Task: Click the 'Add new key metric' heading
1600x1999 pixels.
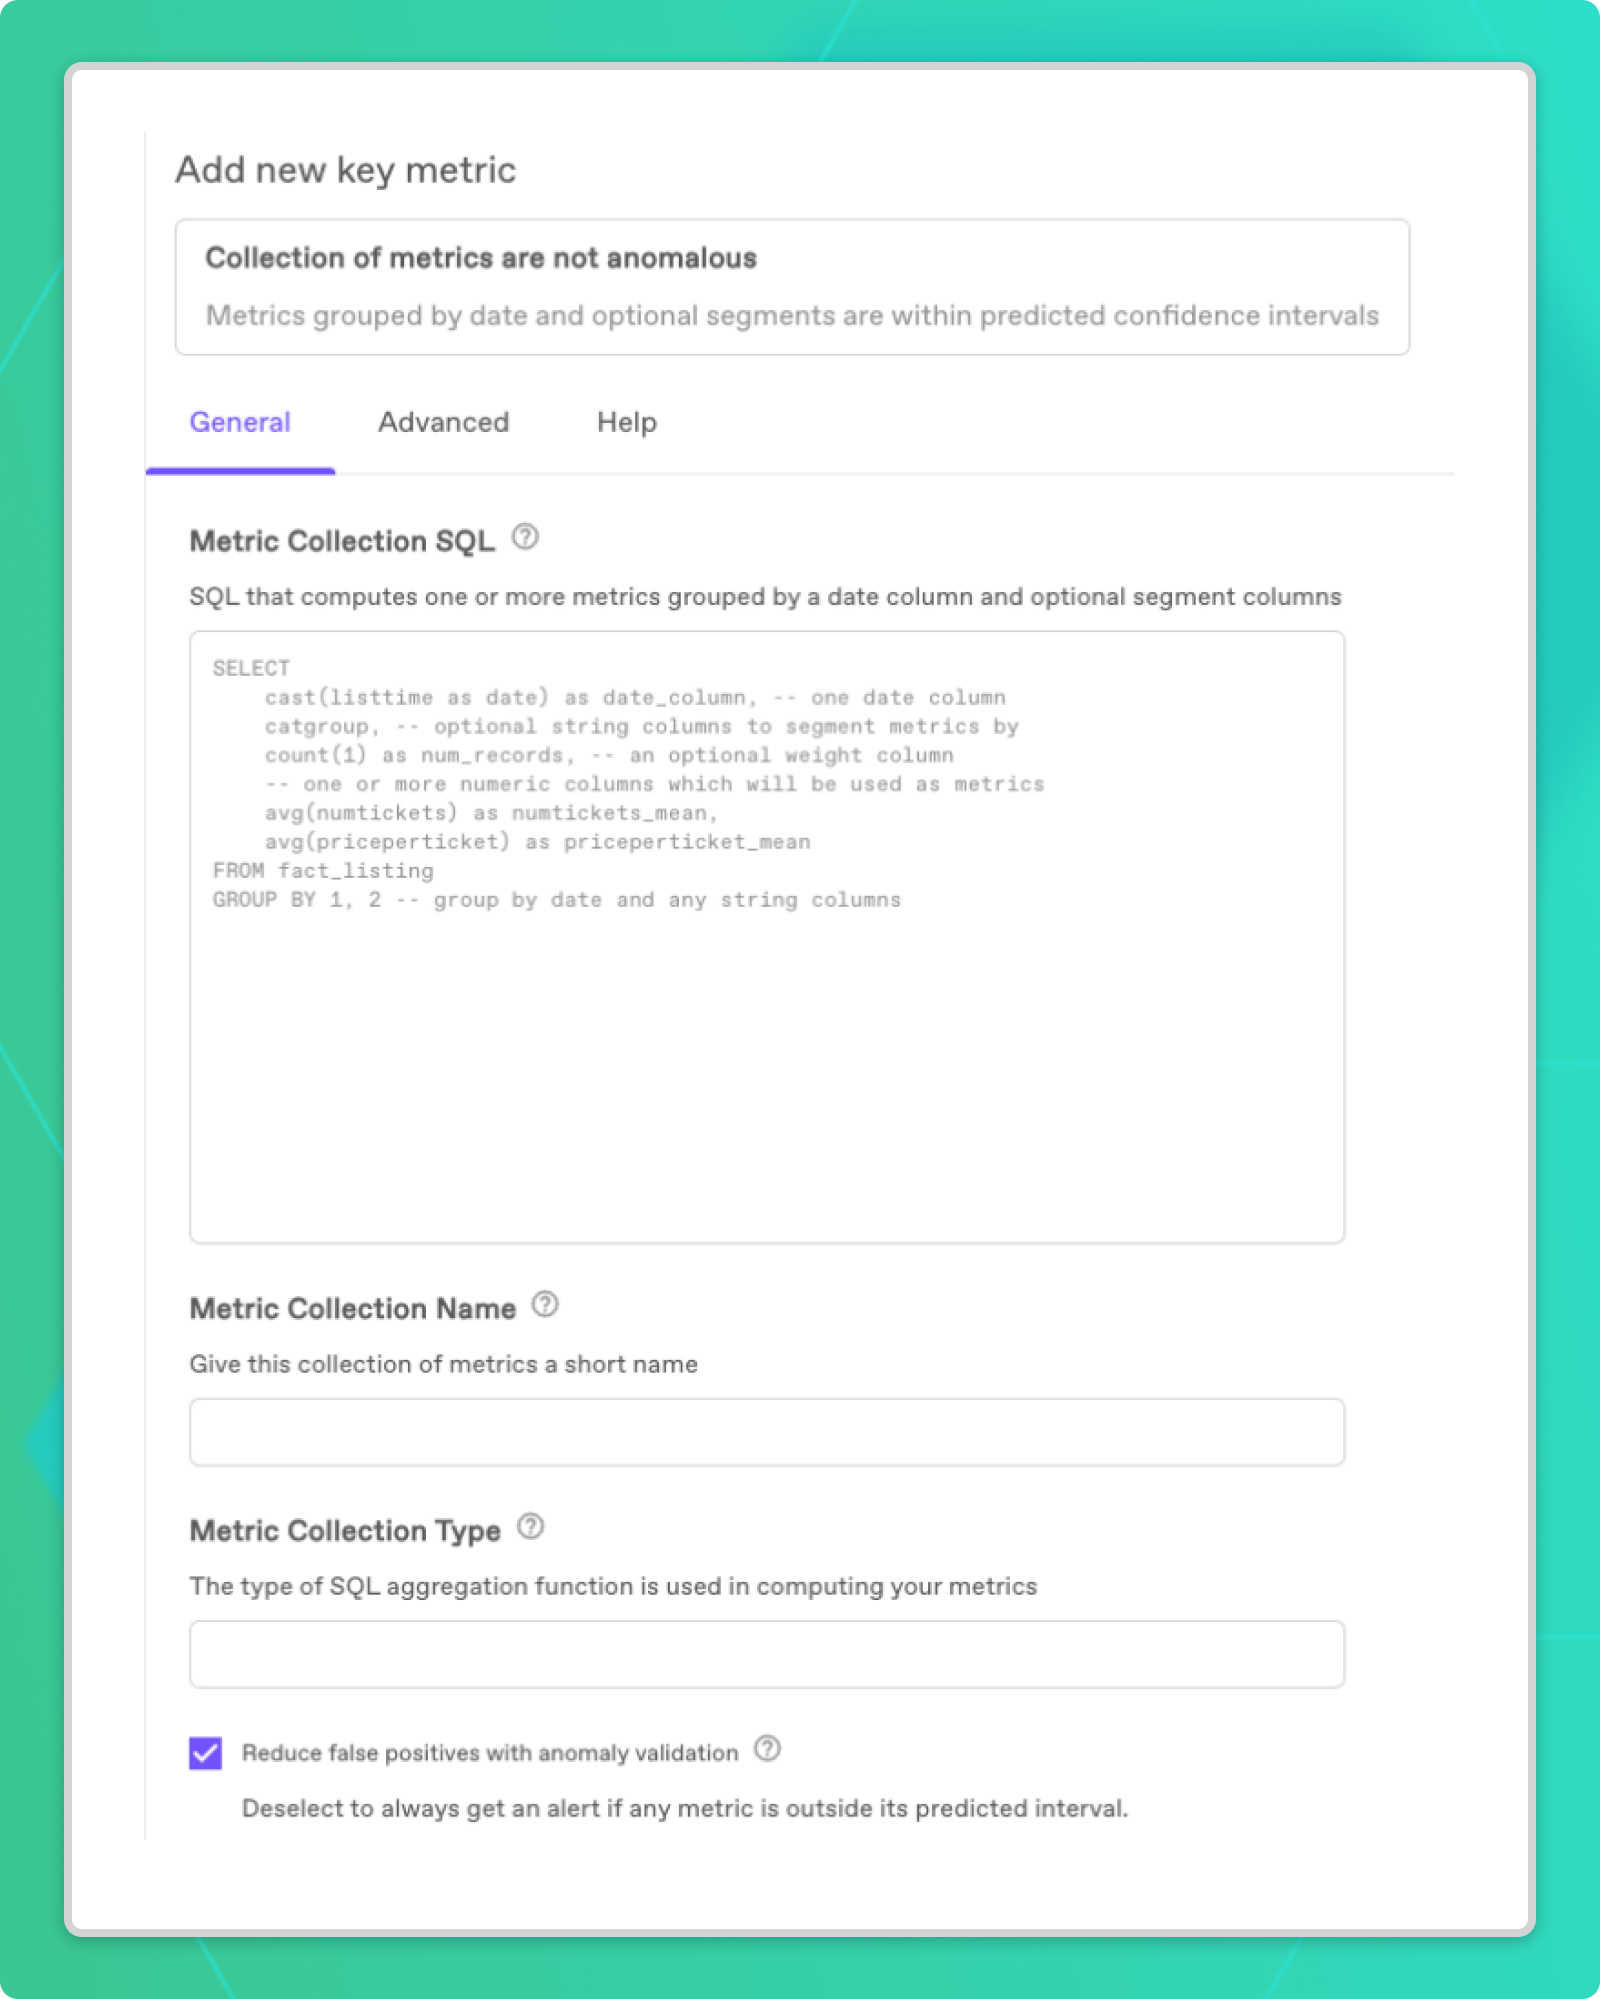Action: (346, 169)
